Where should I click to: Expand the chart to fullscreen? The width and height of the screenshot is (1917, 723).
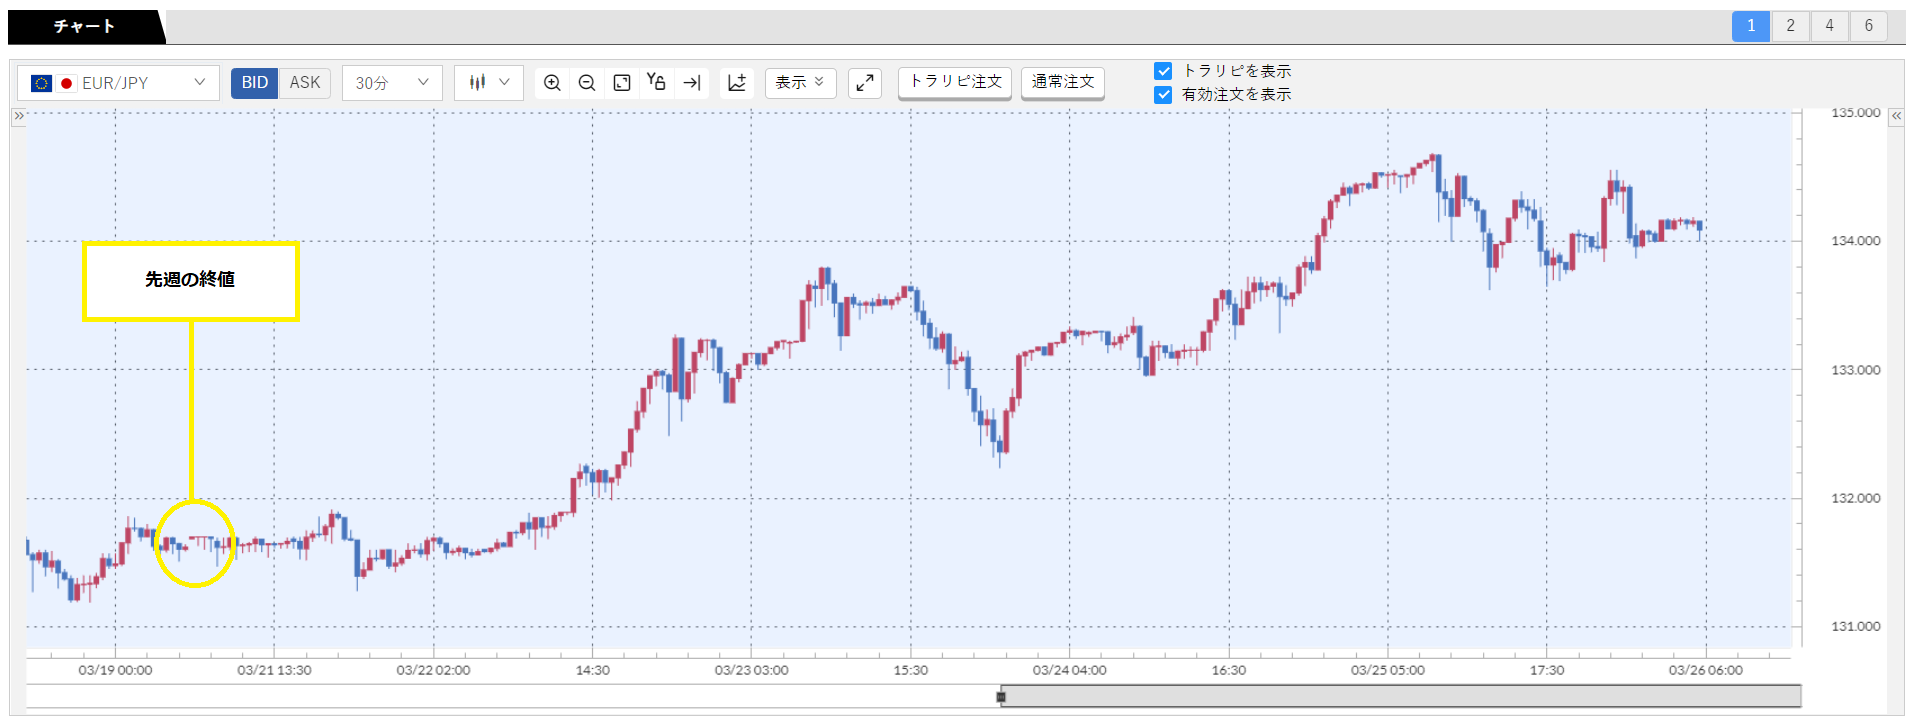point(865,83)
